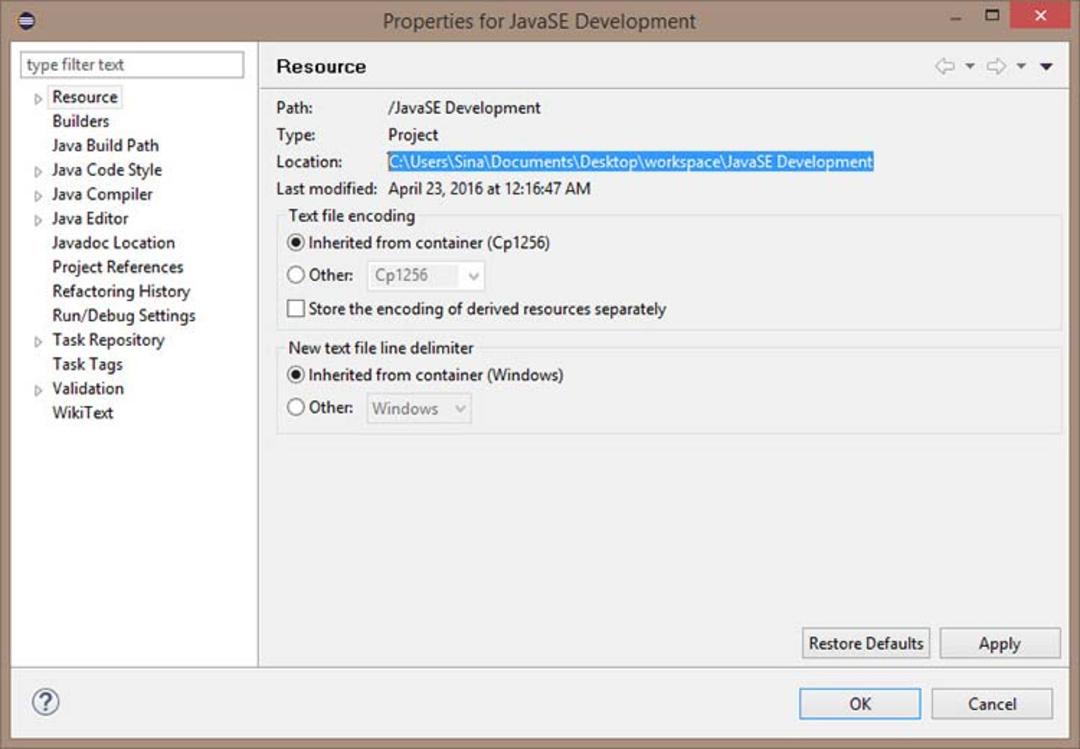Click the Last modified date value
1080x749 pixels.
click(489, 189)
